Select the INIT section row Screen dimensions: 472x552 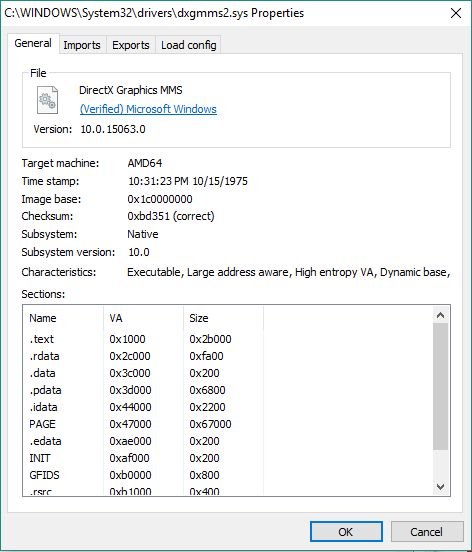[144, 458]
